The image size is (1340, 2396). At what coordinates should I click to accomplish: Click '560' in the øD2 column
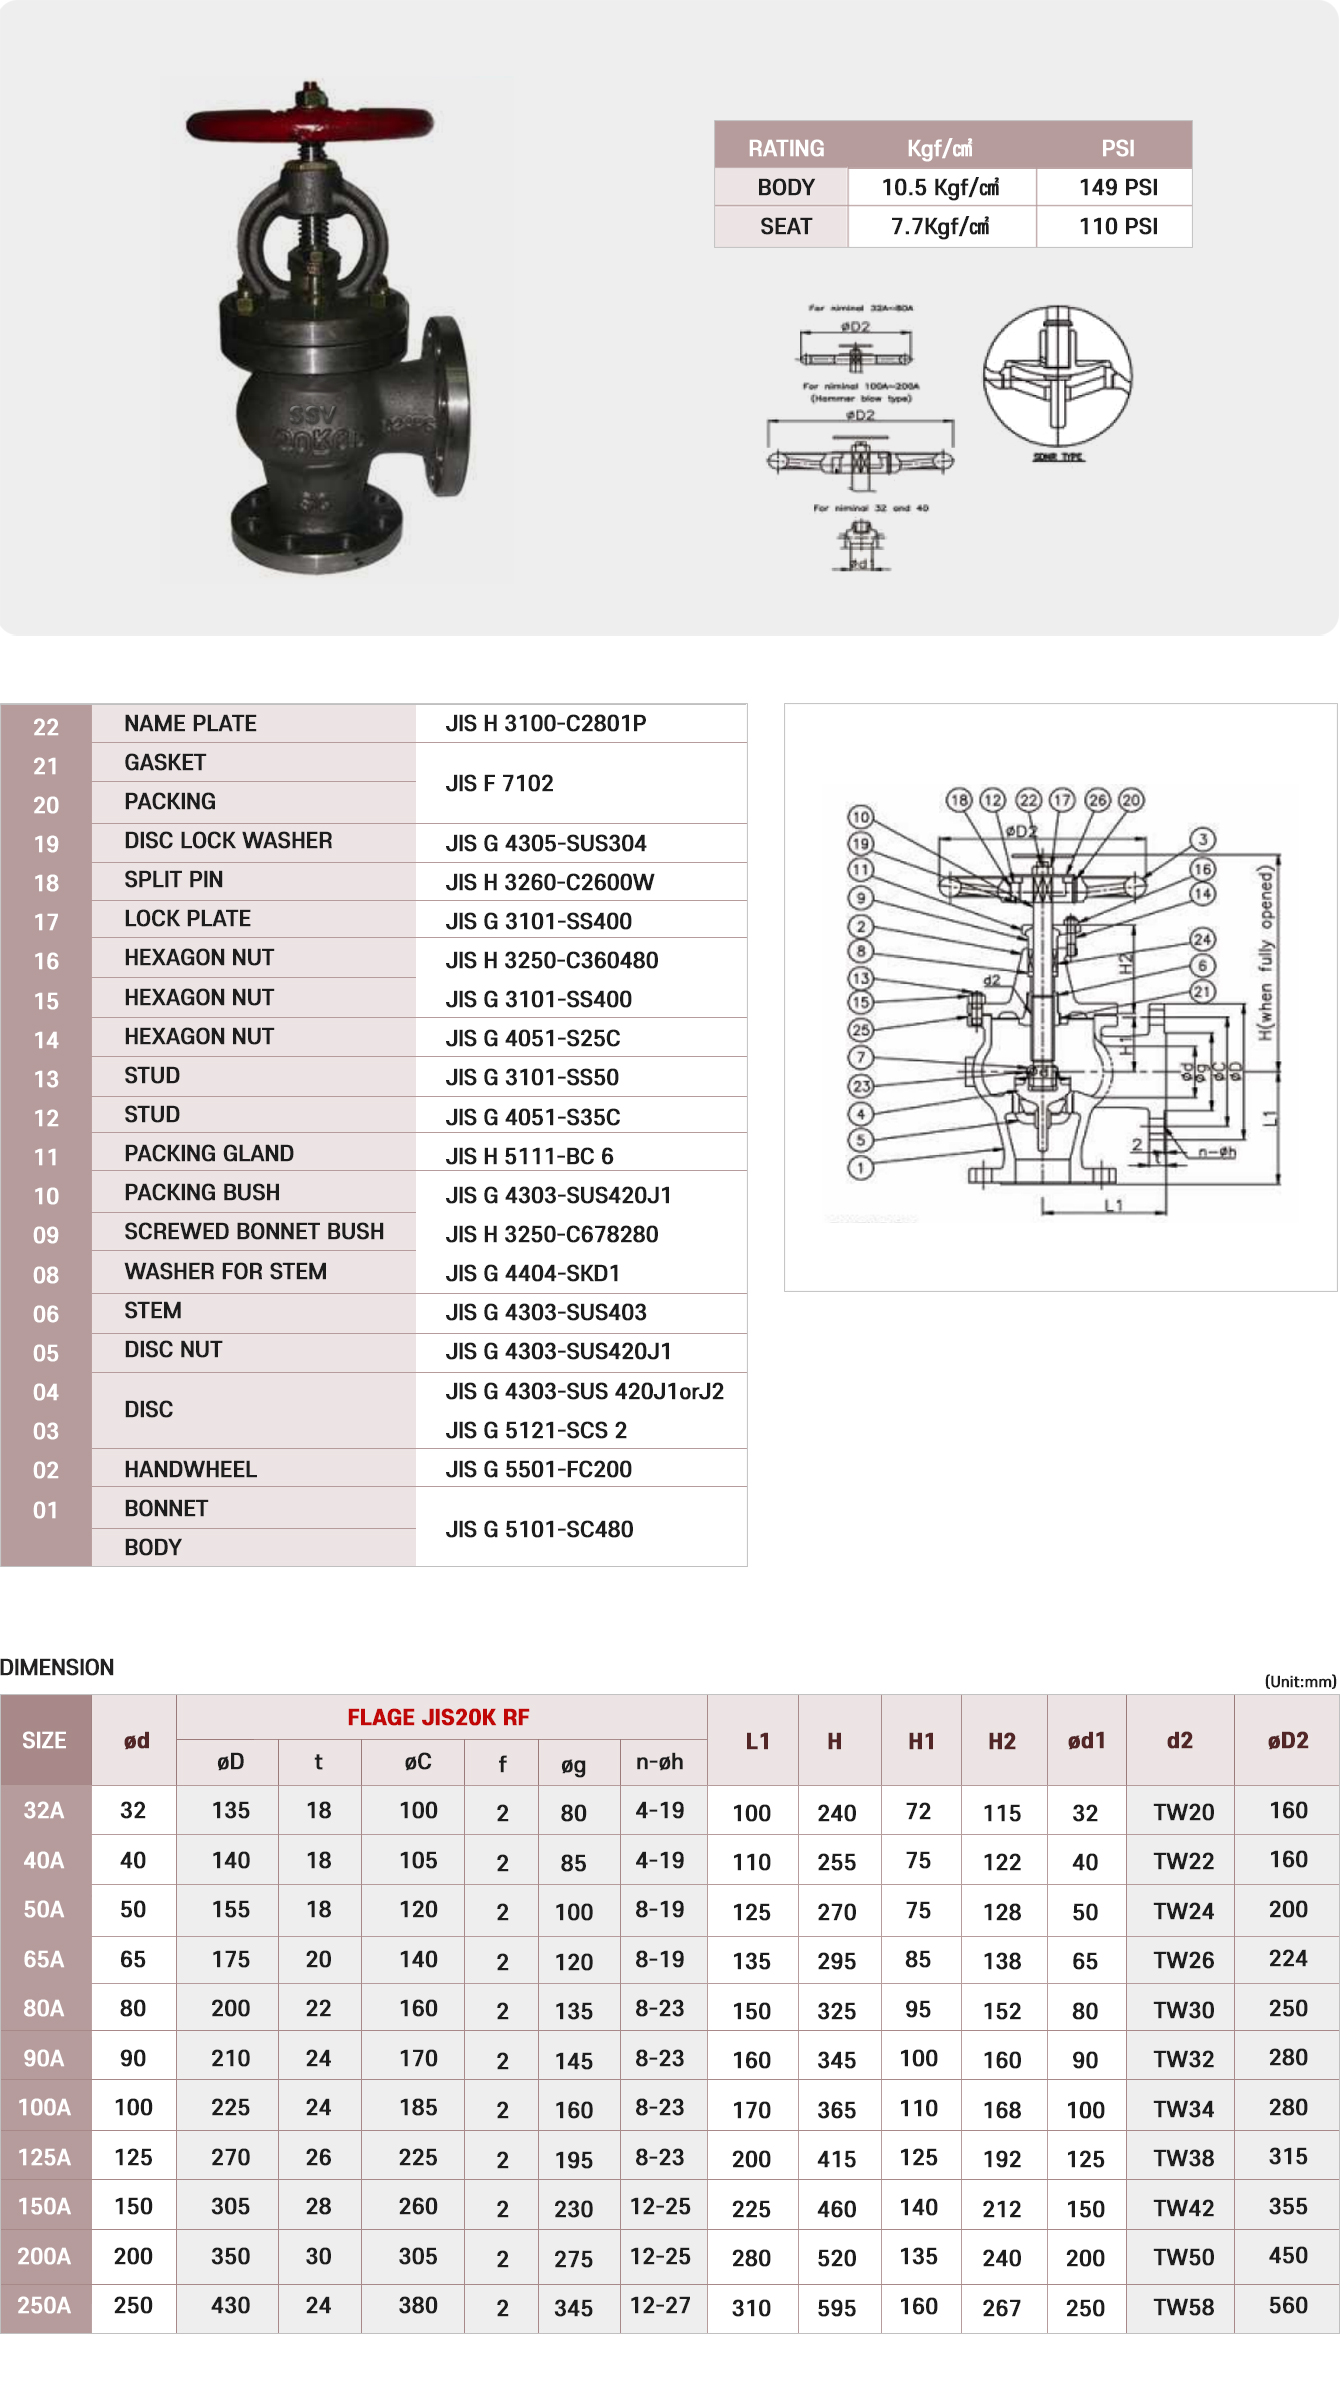[1288, 2305]
